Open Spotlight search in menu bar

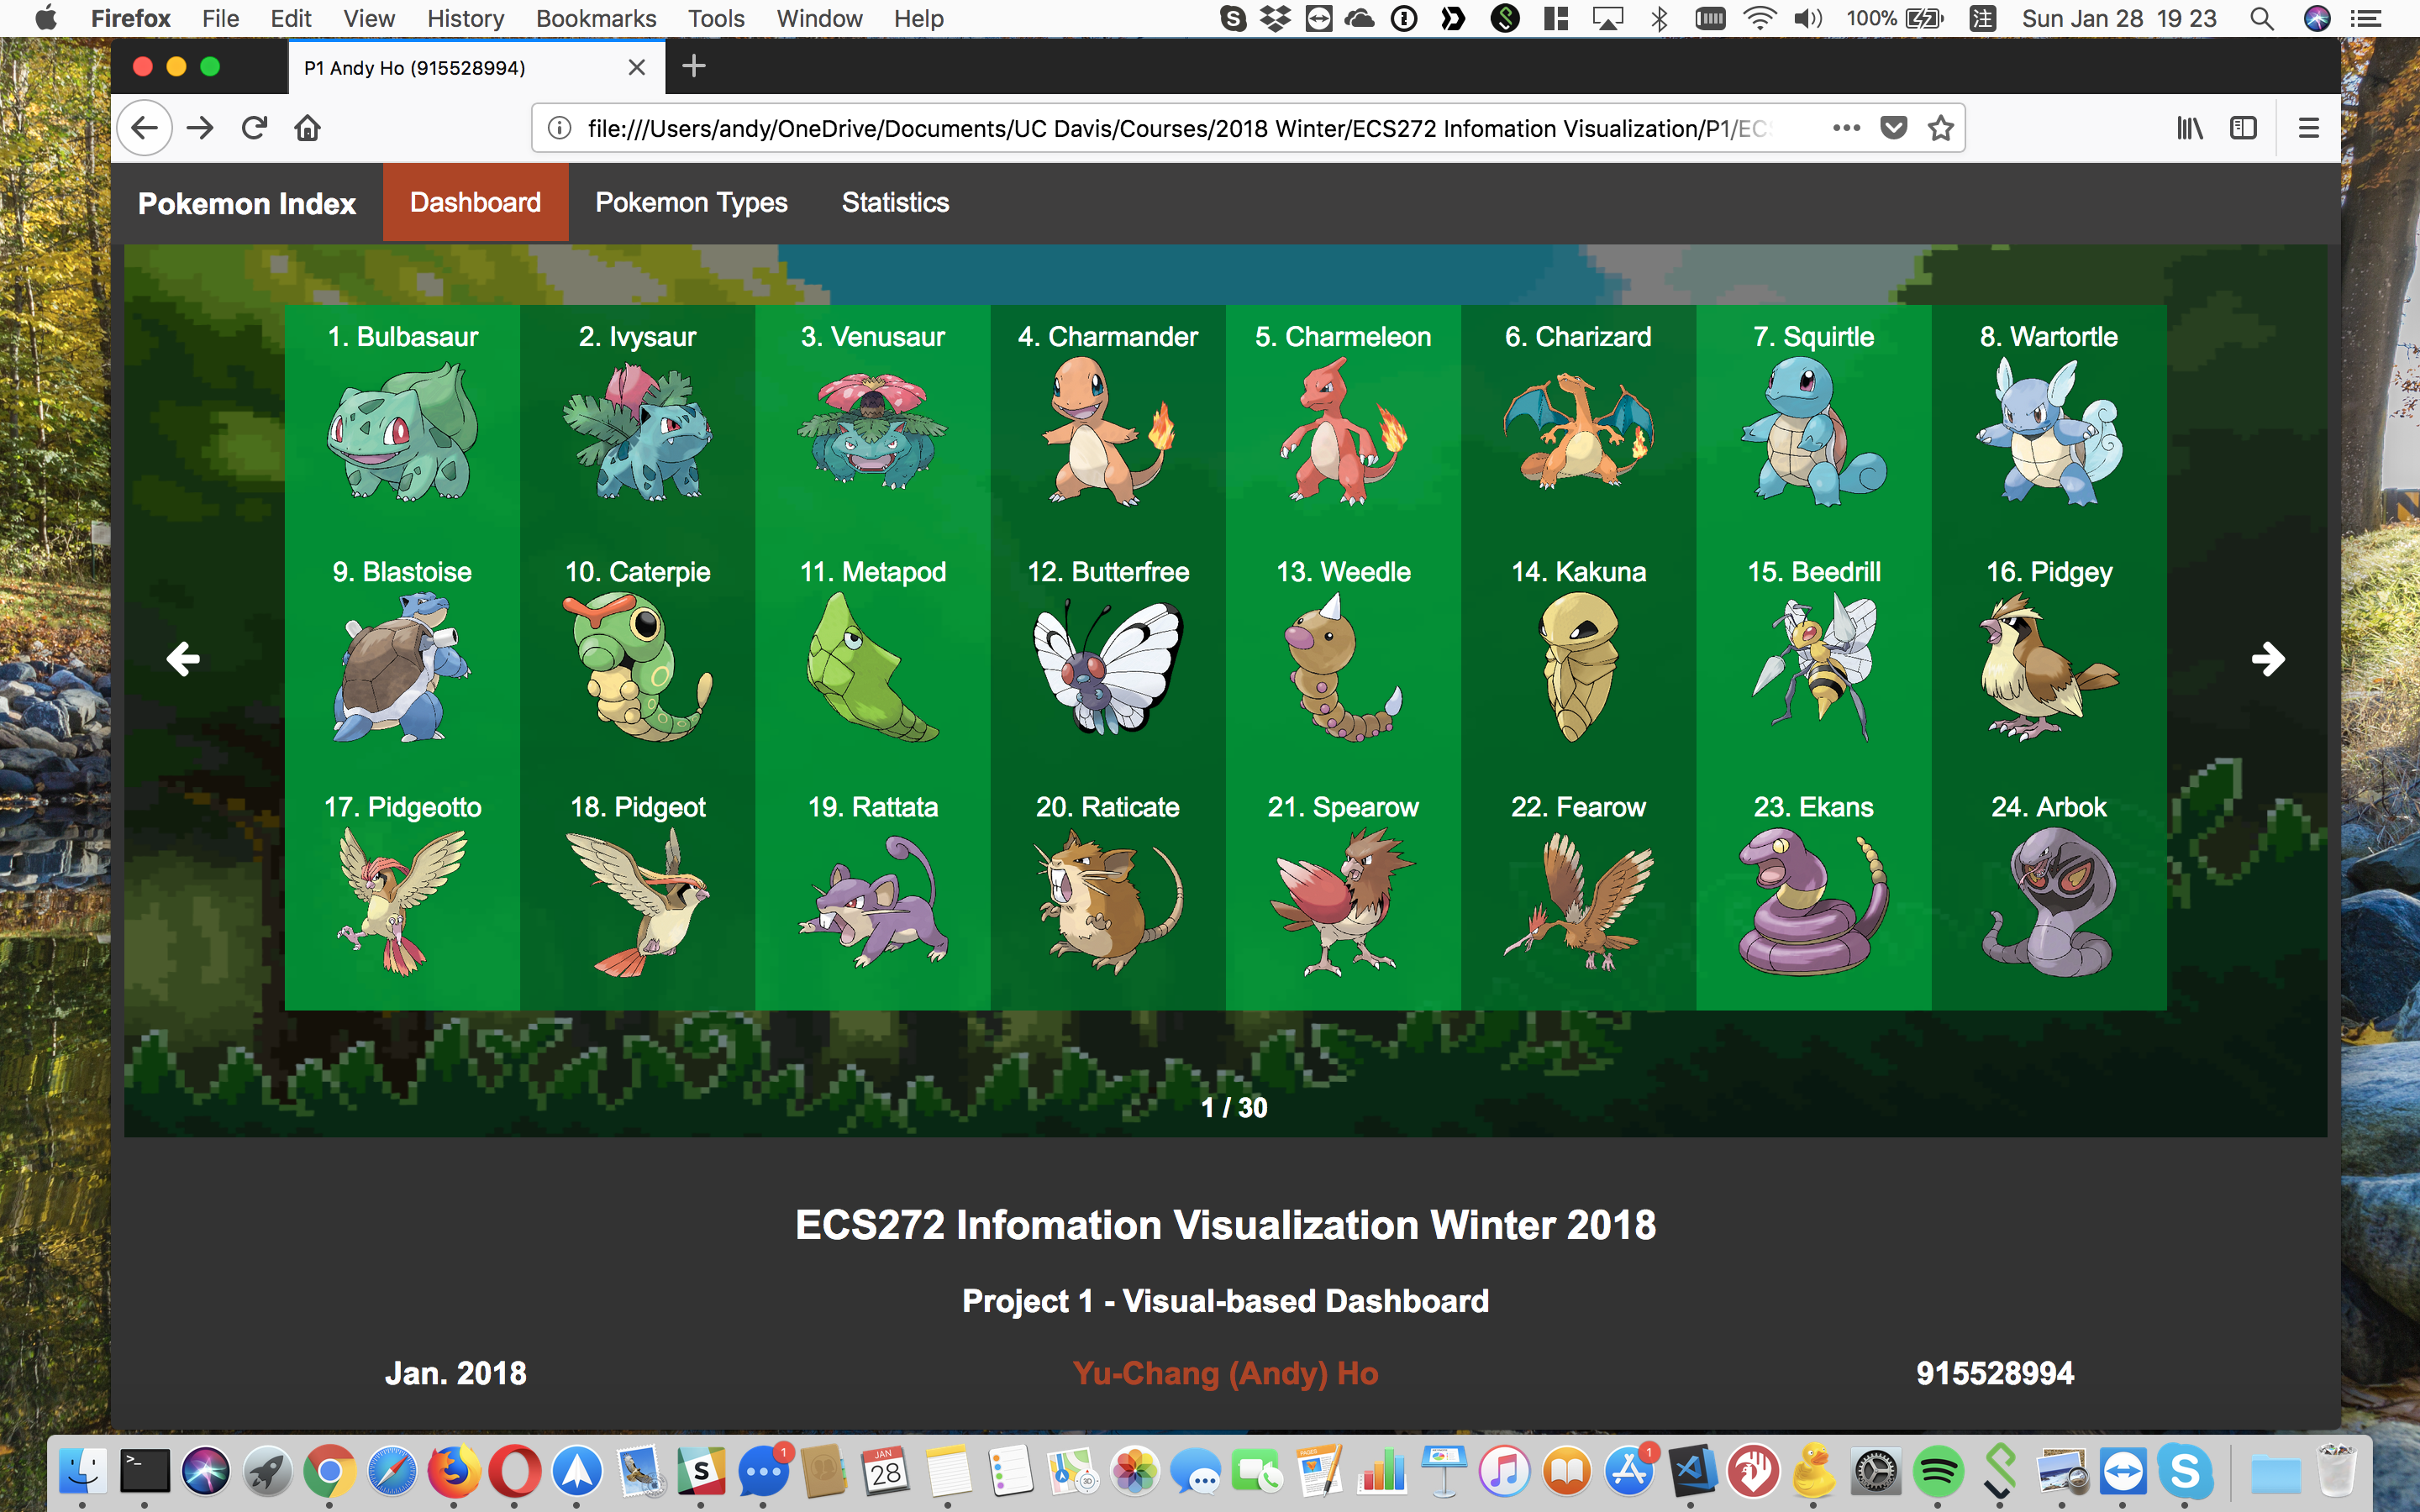(x=2262, y=18)
